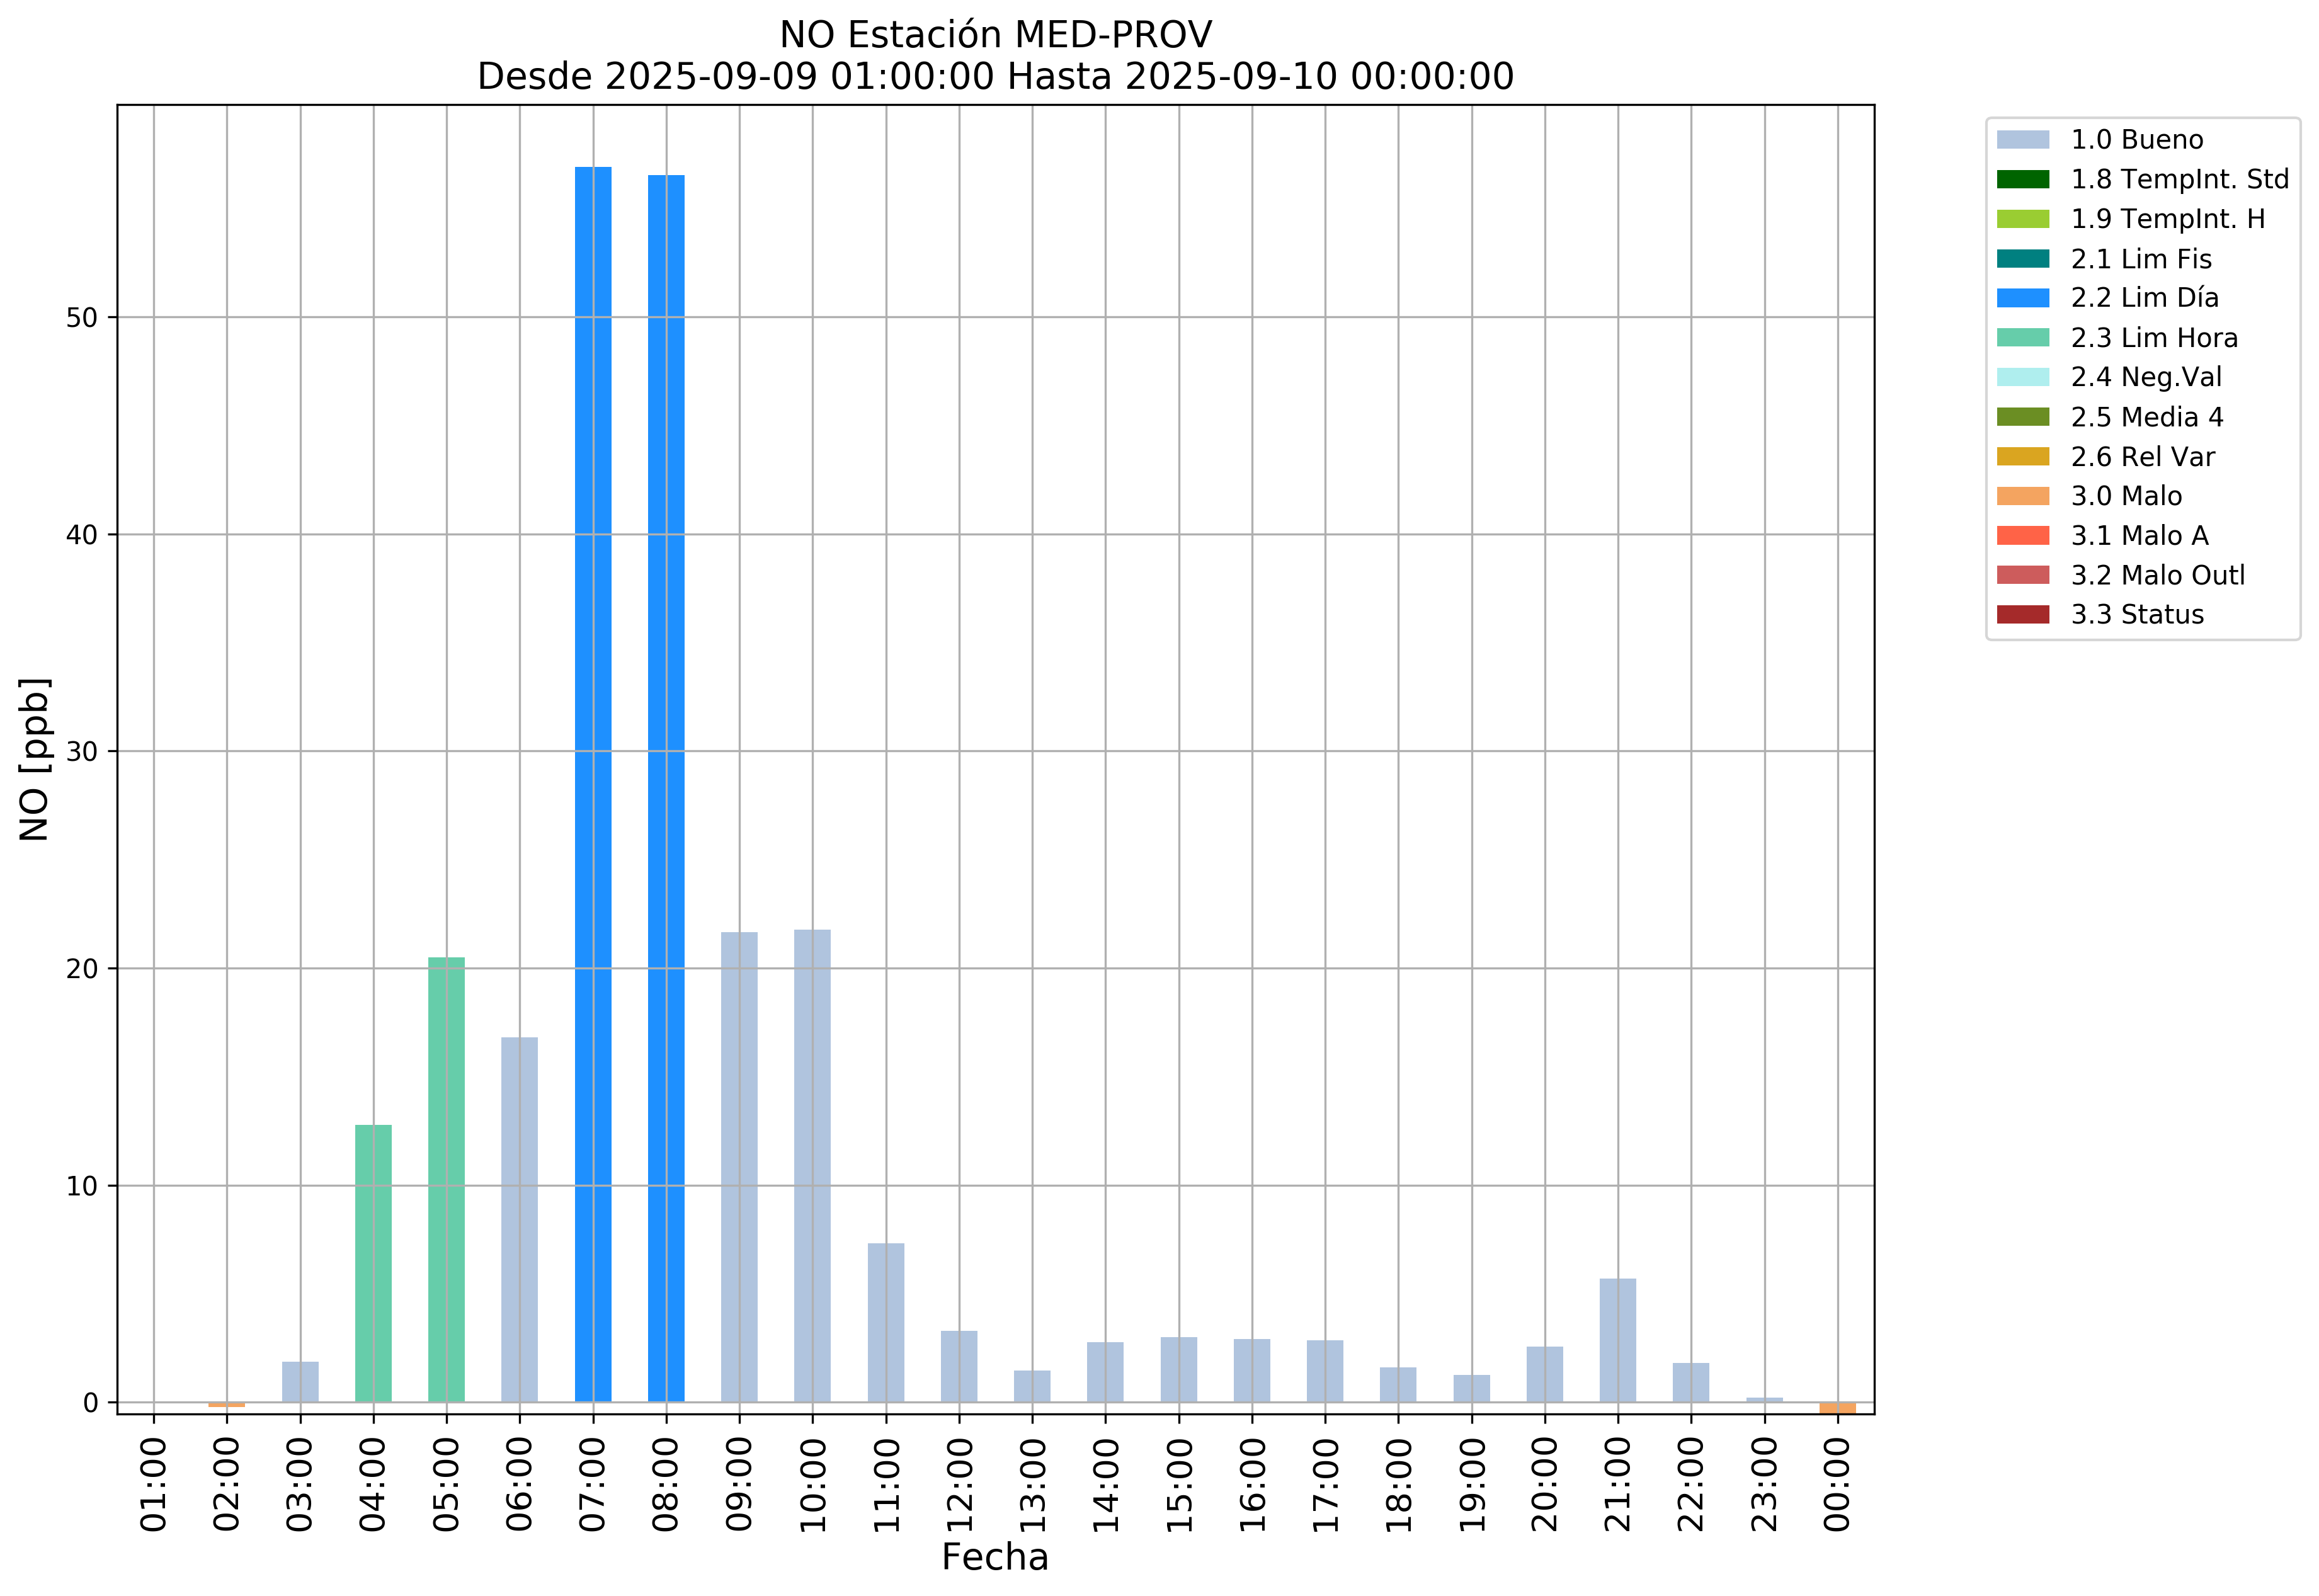Click the 12:00 x-axis tick label

pyautogui.click(x=959, y=1484)
